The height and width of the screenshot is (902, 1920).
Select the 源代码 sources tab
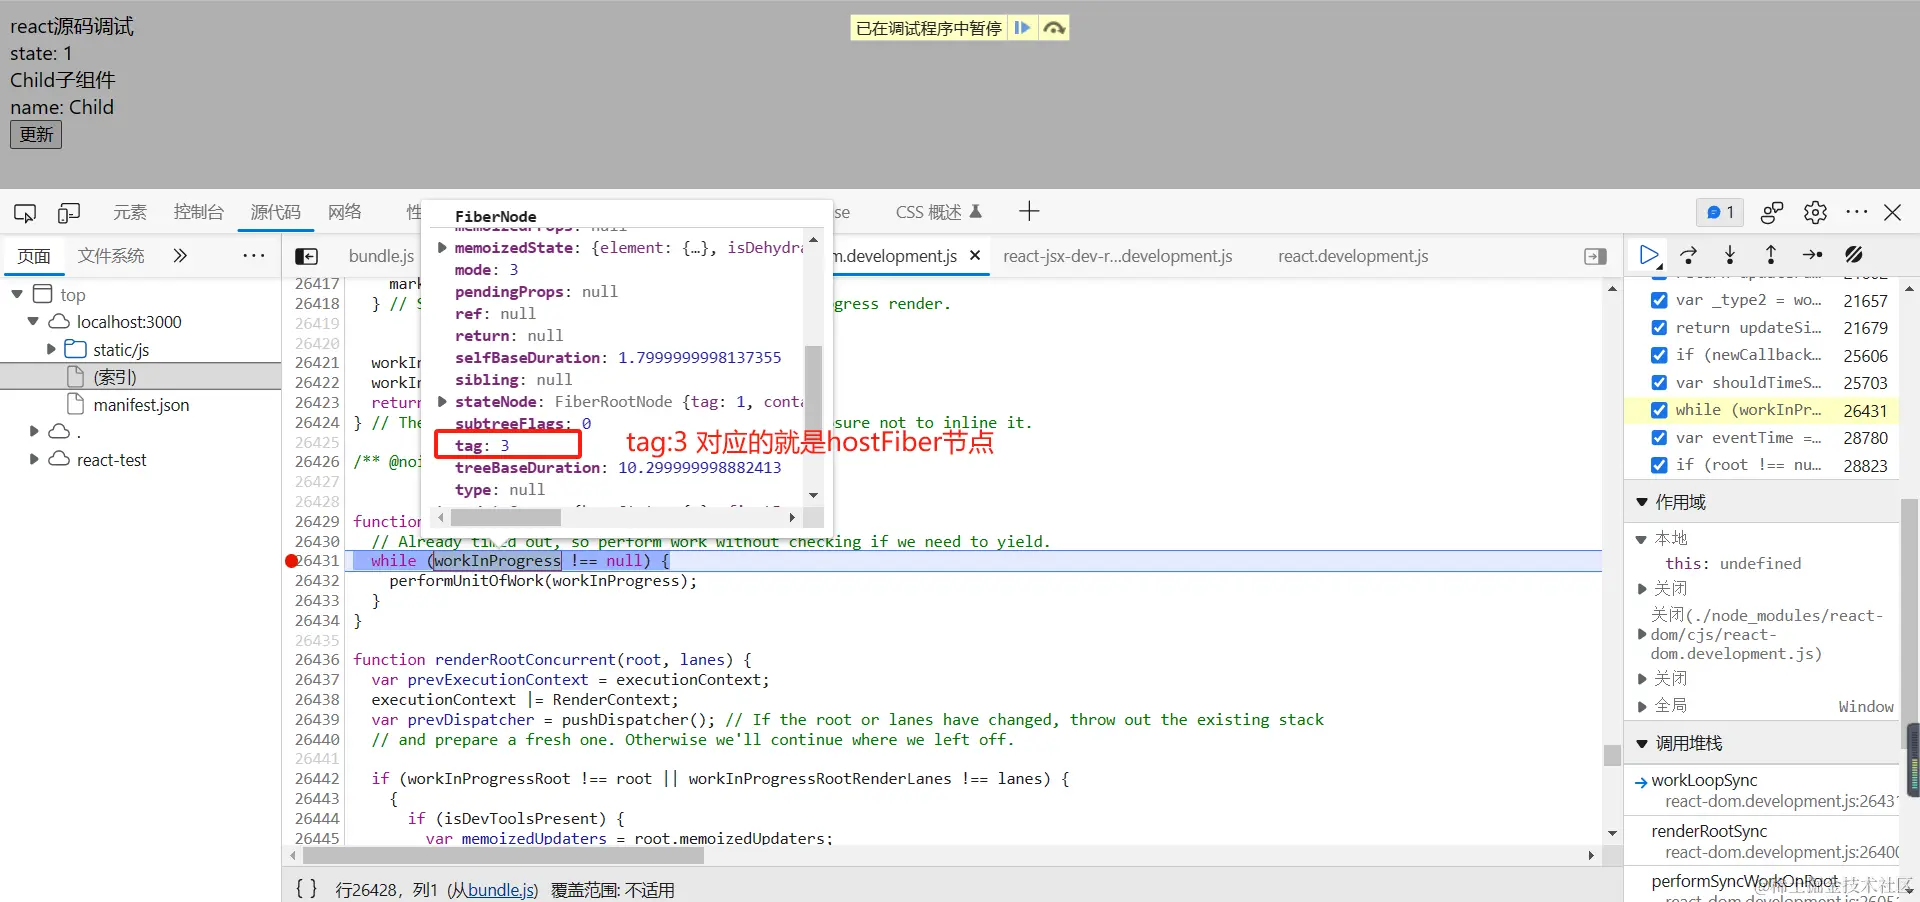coord(275,212)
